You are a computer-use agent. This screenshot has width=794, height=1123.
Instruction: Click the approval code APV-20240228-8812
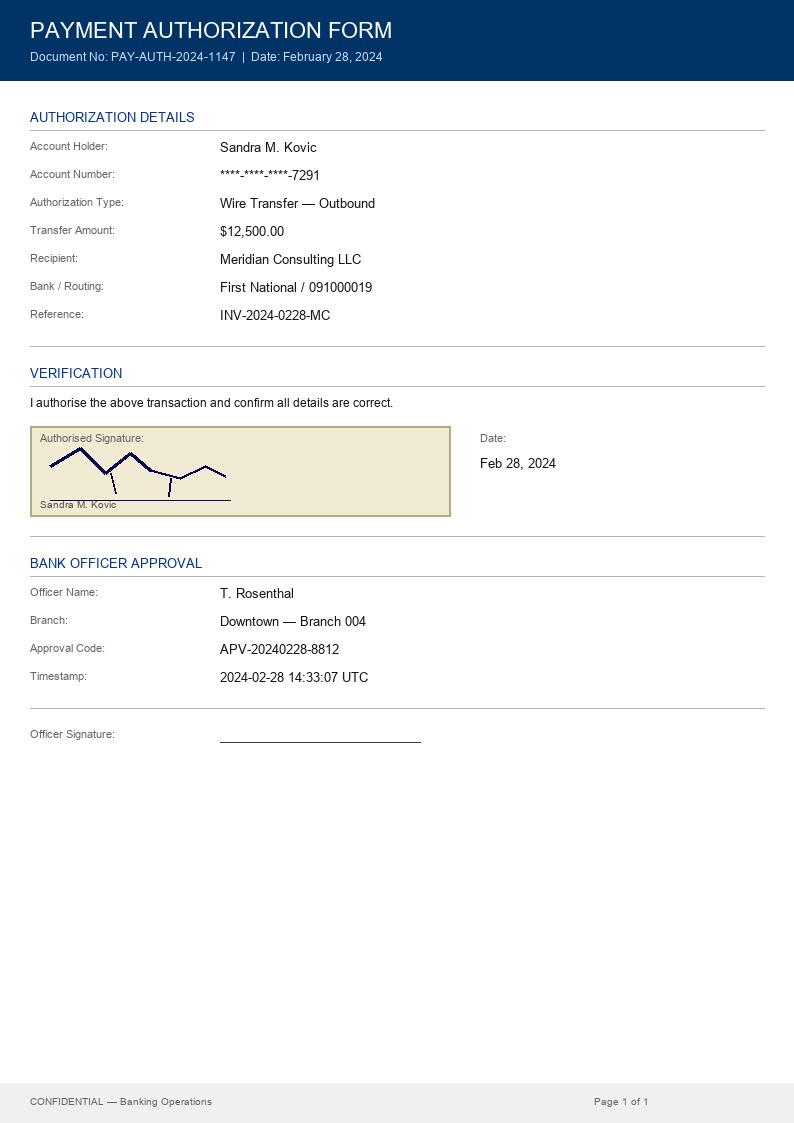point(279,649)
